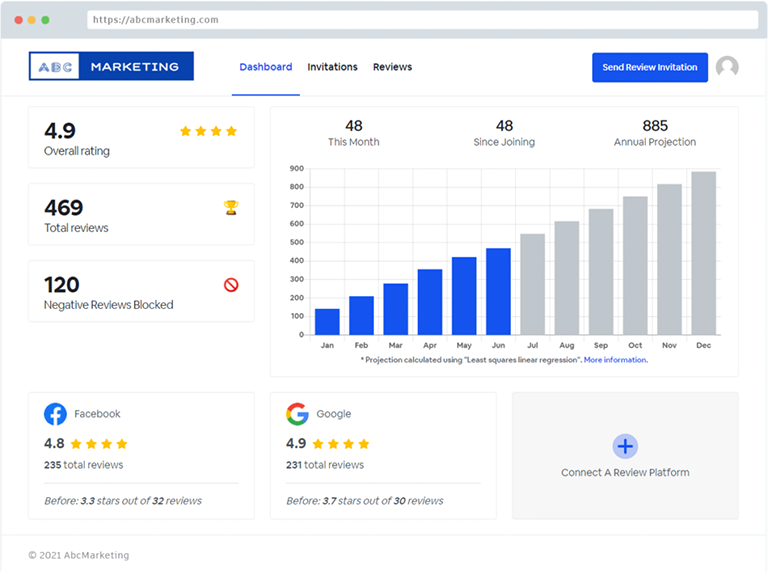Viewport: 768px width, 575px height.
Task: Click the ABC Marketing logo
Action: point(111,67)
